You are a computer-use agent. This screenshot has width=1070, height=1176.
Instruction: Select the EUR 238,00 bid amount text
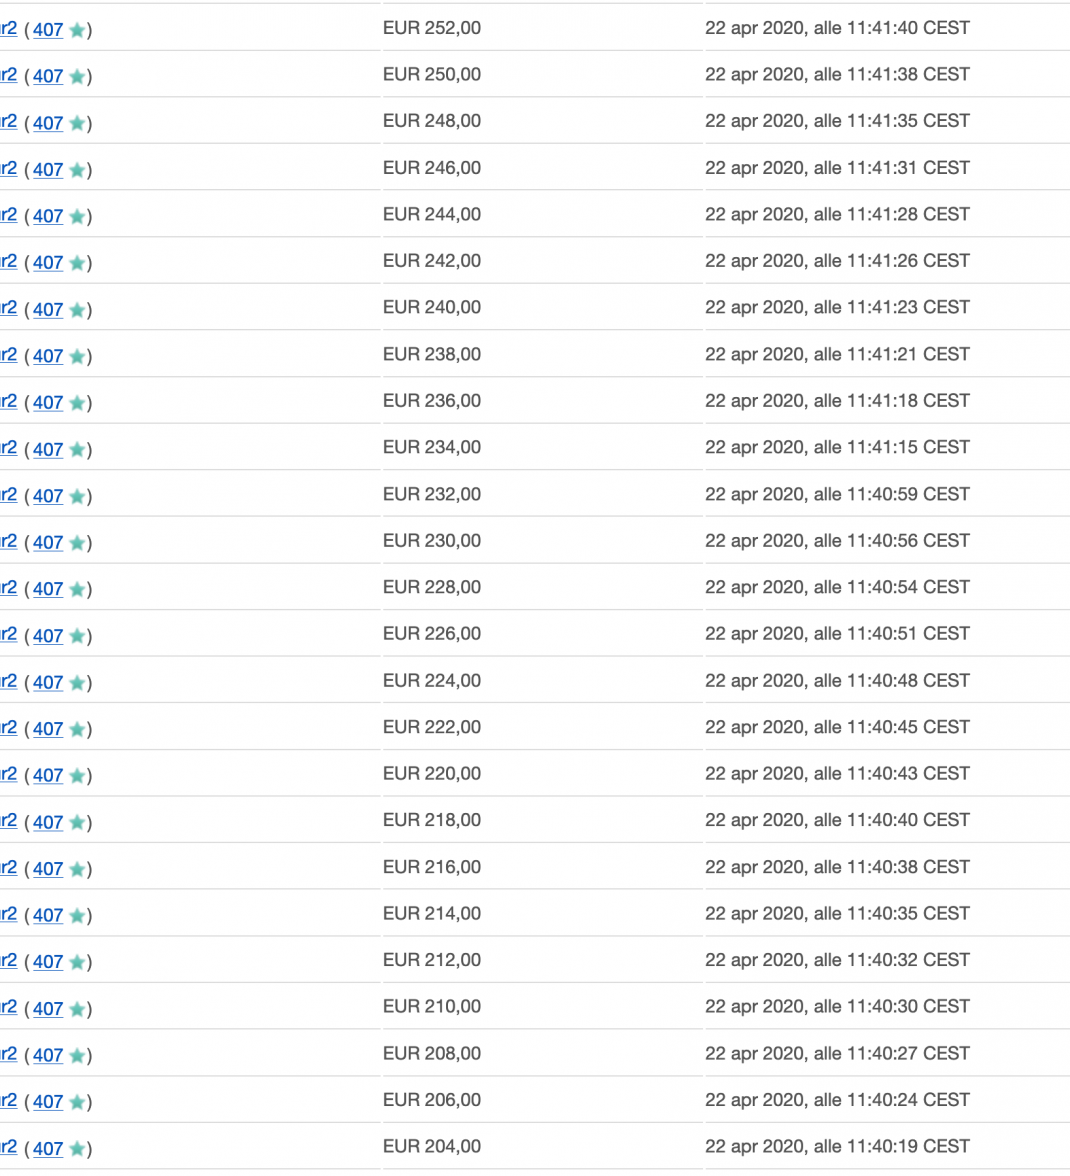[432, 354]
